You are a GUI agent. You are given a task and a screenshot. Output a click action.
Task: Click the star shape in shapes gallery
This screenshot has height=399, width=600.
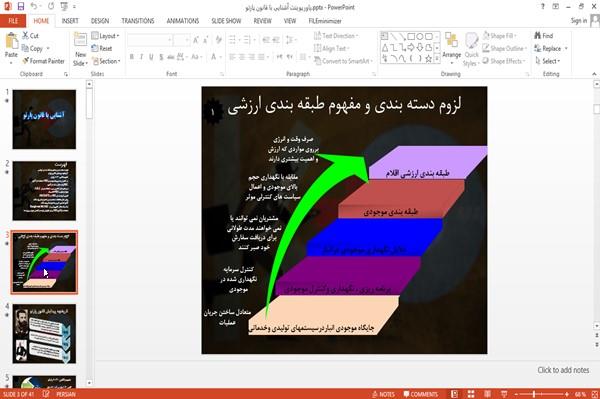click(429, 59)
